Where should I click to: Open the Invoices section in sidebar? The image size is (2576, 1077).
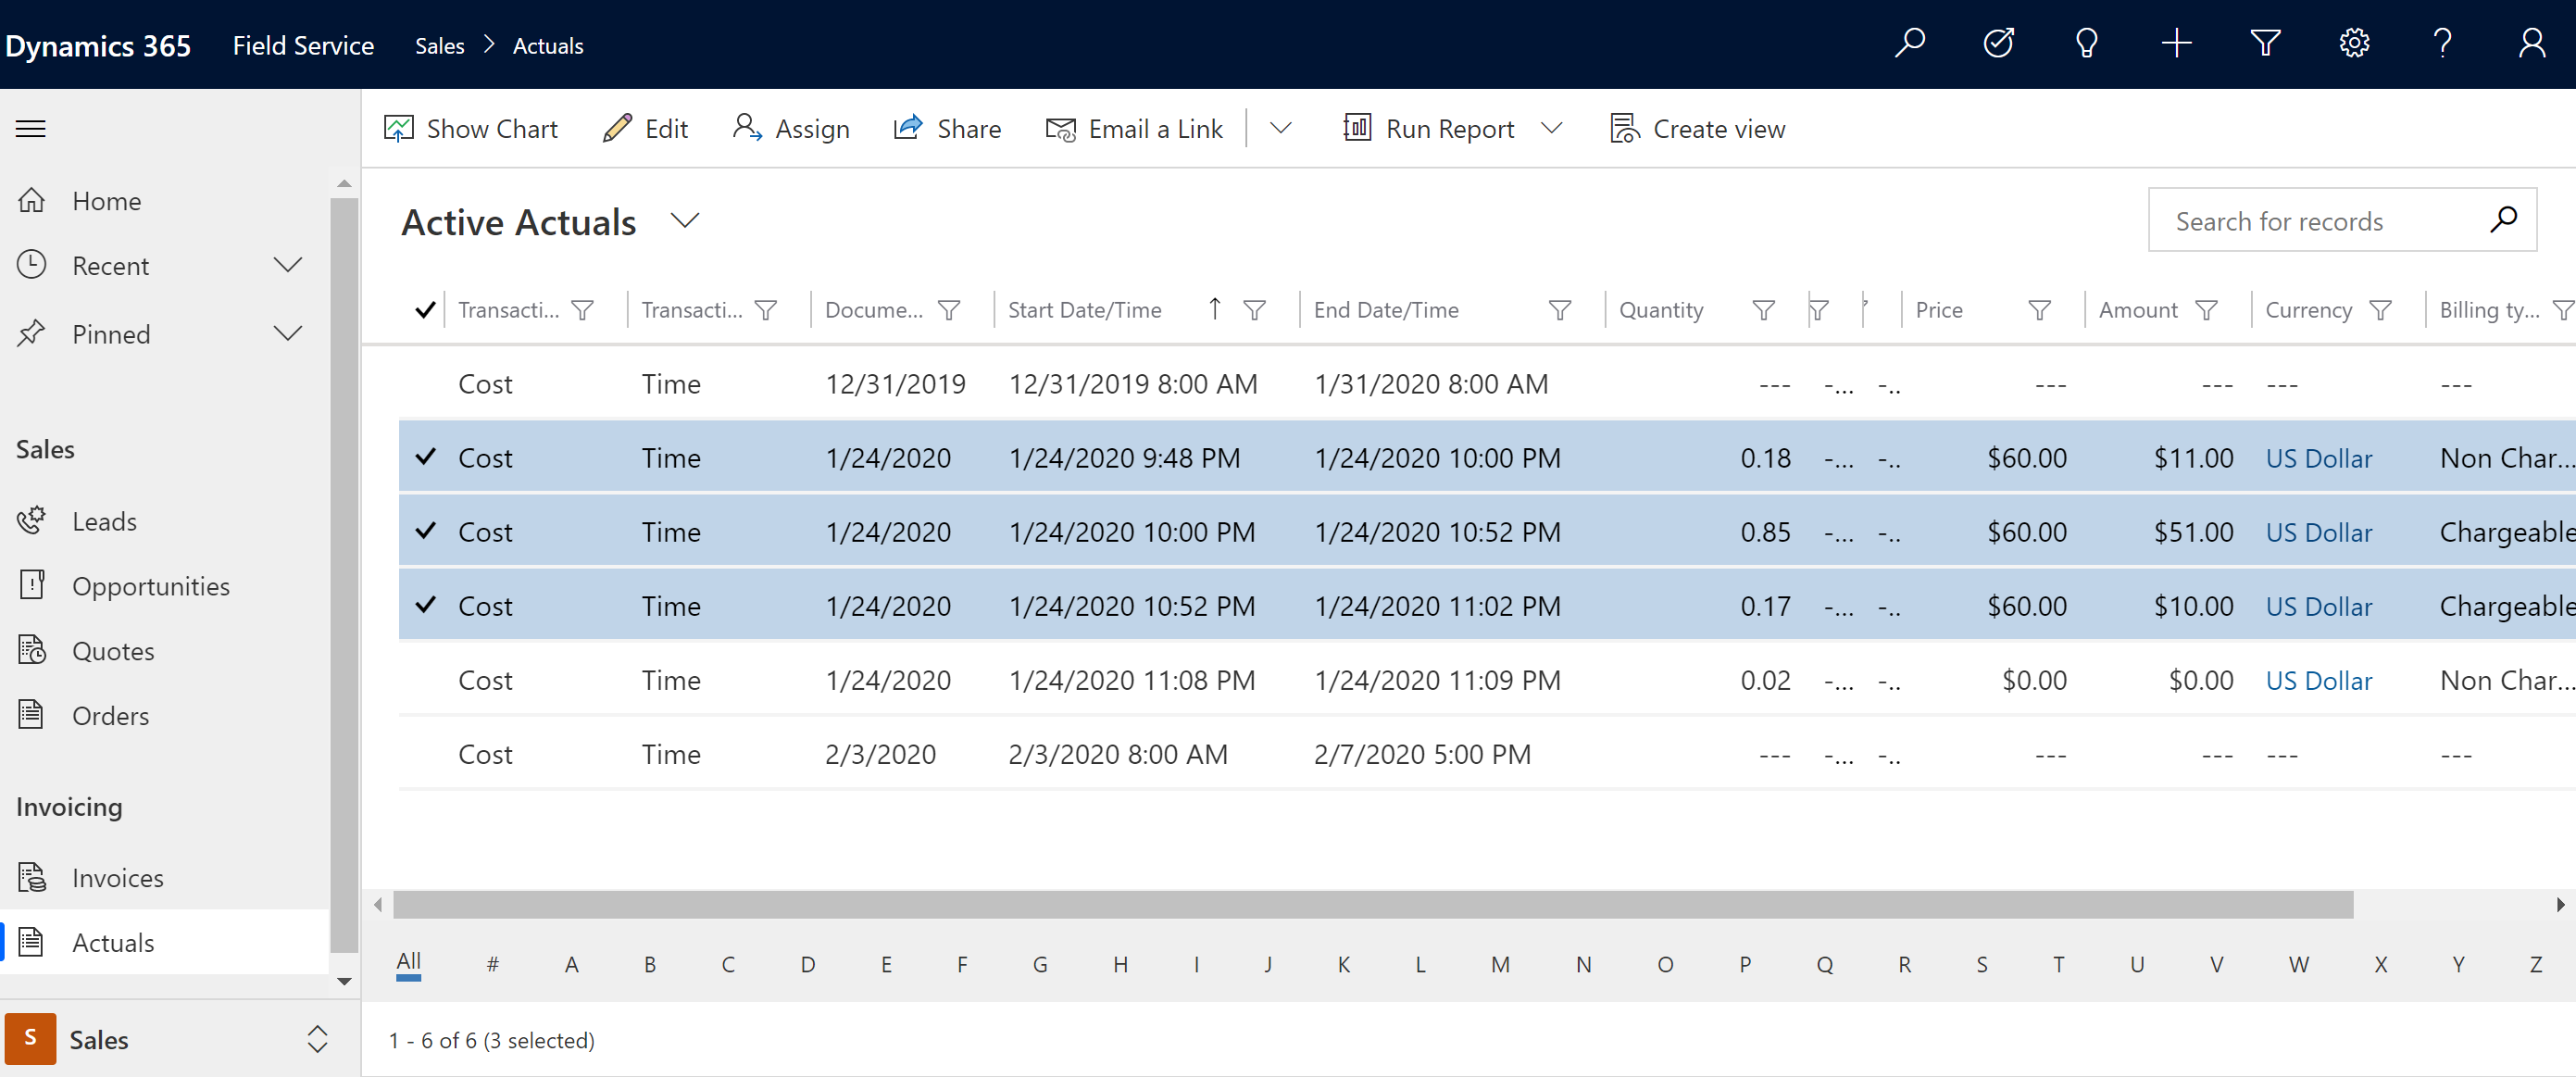point(117,876)
